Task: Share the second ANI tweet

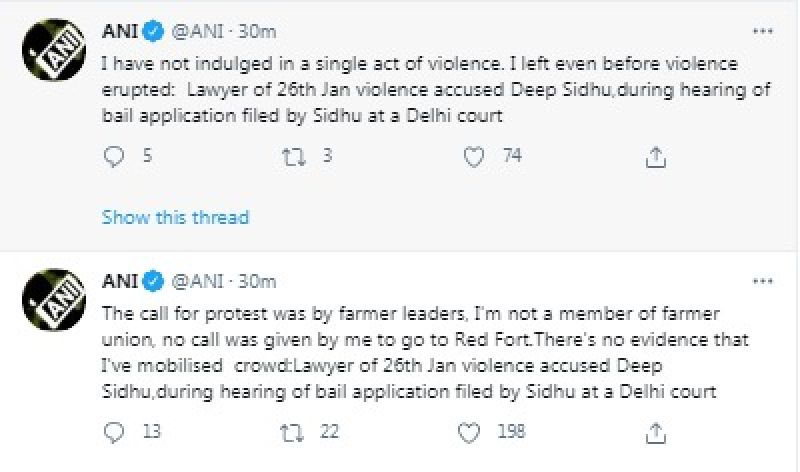Action: [656, 434]
